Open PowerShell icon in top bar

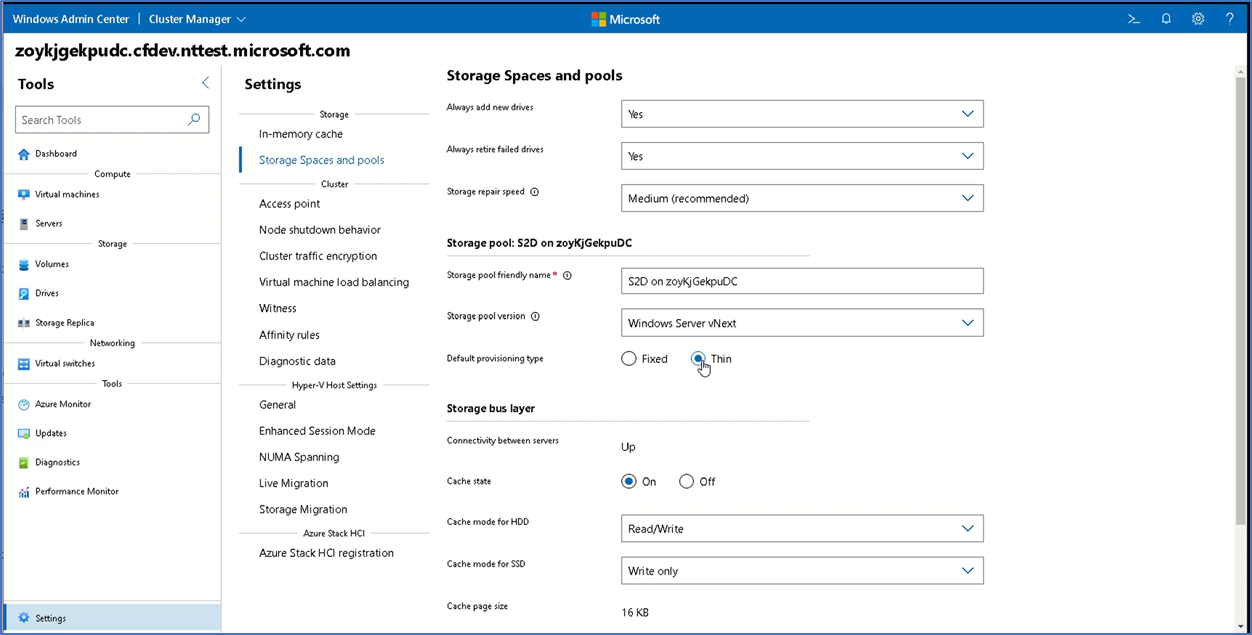(1134, 19)
